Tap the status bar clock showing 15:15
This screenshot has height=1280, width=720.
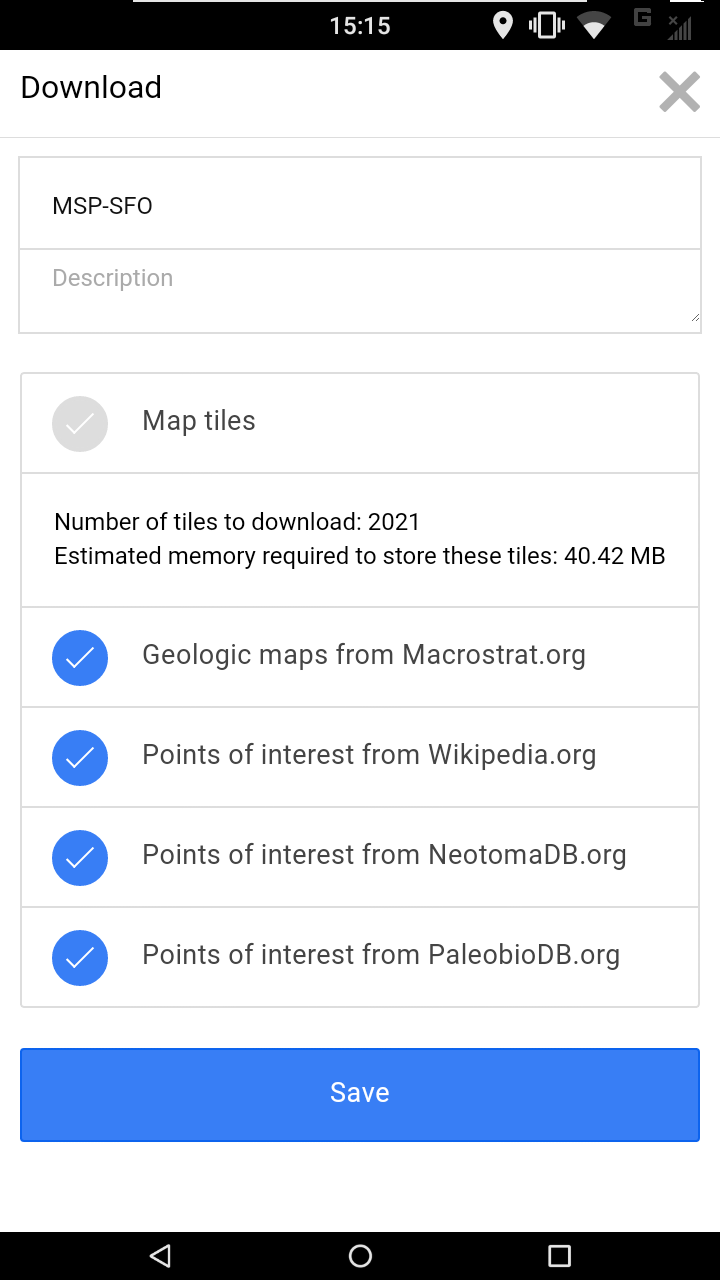pyautogui.click(x=360, y=26)
